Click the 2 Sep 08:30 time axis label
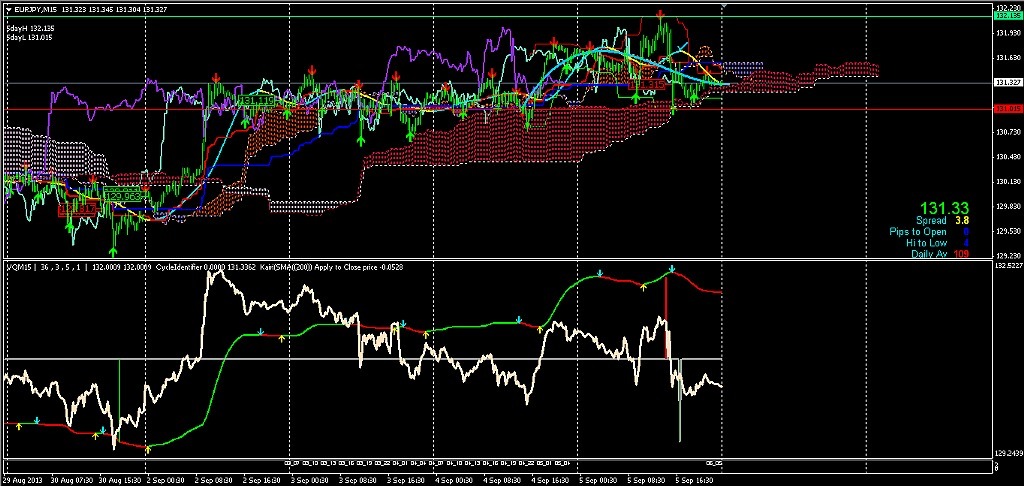Image resolution: width=1024 pixels, height=486 pixels. (216, 479)
